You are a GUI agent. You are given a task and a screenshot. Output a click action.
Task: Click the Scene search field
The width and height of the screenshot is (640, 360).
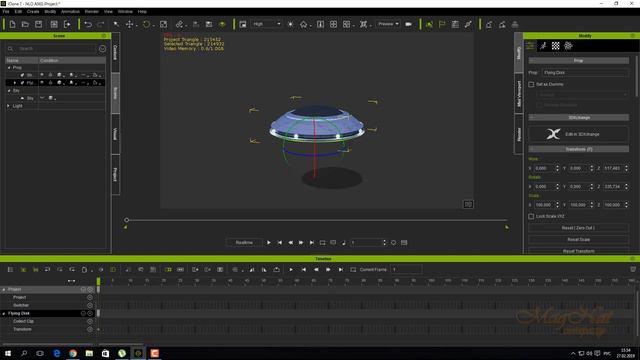52,49
